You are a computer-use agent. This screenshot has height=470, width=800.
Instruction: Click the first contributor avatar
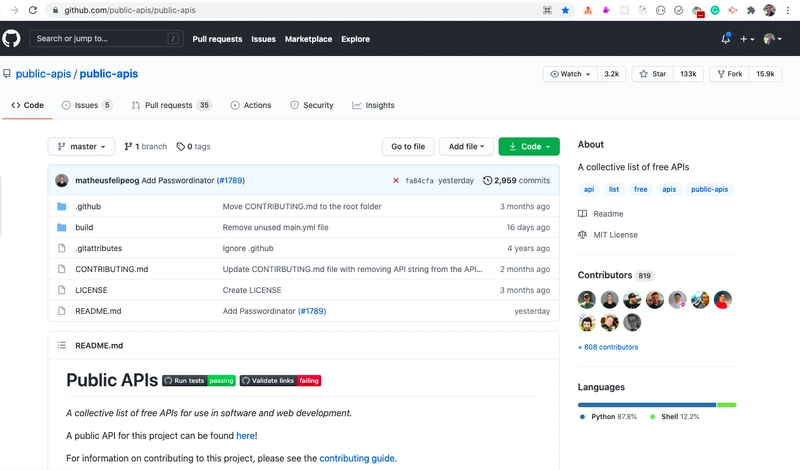[587, 300]
